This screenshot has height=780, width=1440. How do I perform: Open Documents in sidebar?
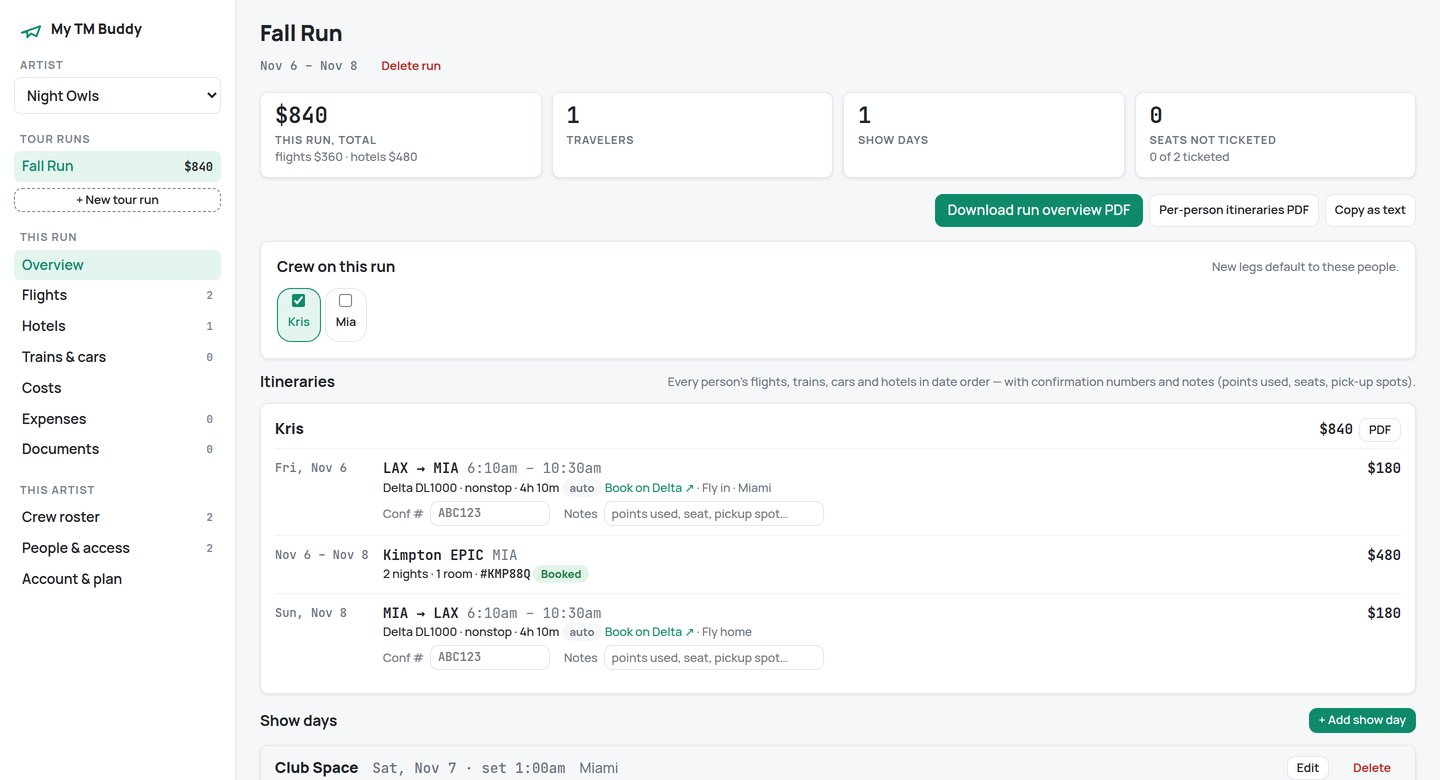coord(117,449)
